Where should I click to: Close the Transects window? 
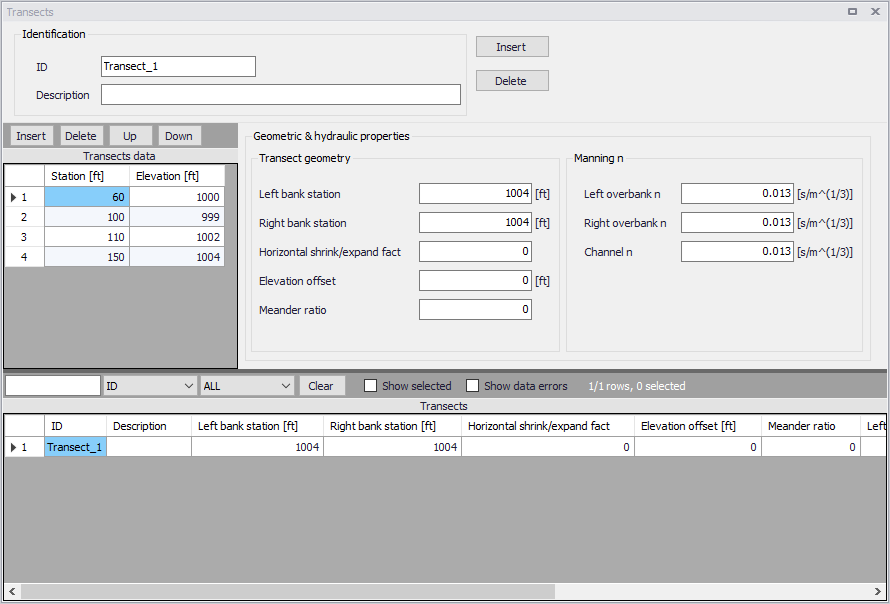coord(875,11)
